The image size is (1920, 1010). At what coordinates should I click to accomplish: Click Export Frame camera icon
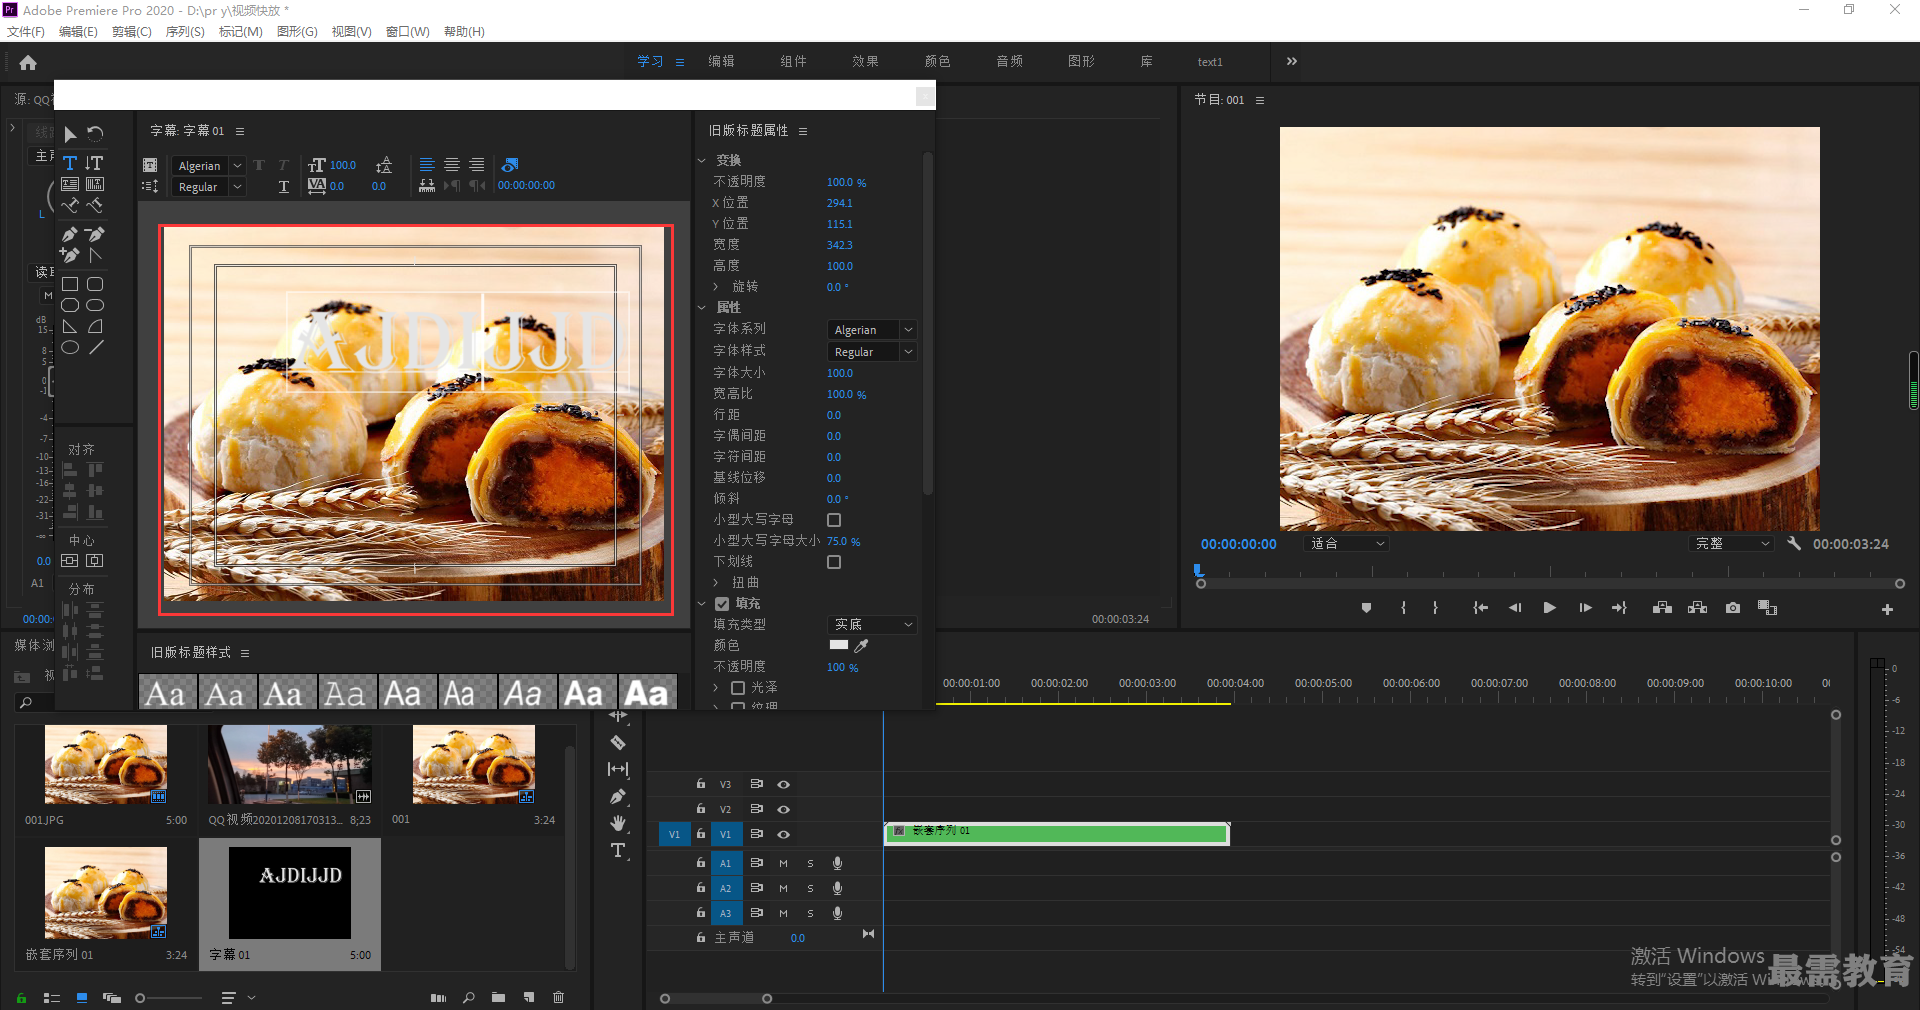(x=1733, y=608)
